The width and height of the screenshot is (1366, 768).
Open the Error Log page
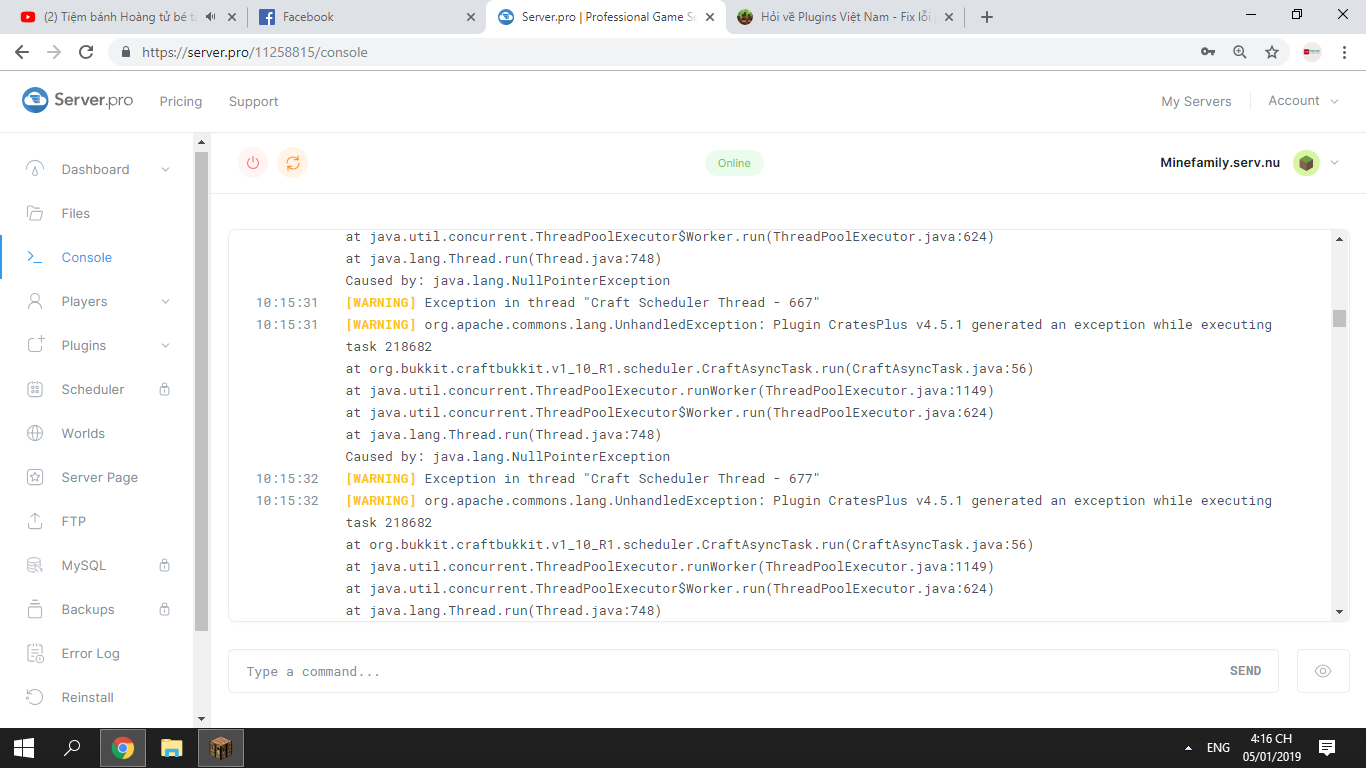[90, 653]
